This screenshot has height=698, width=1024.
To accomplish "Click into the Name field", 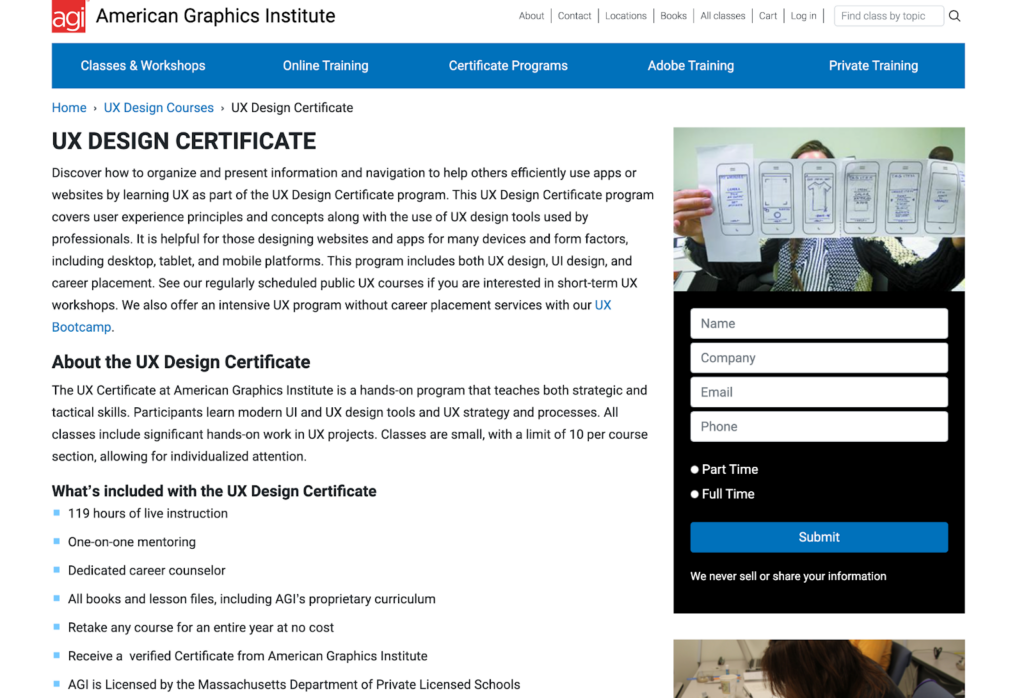I will (819, 323).
